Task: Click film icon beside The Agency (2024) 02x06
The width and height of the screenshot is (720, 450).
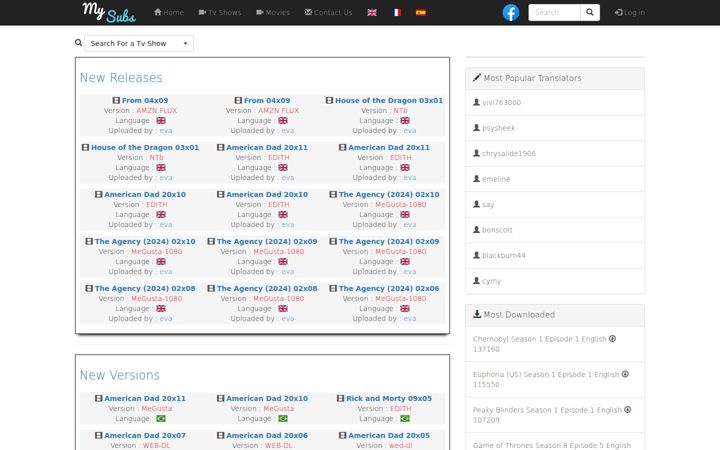Action: [333, 288]
